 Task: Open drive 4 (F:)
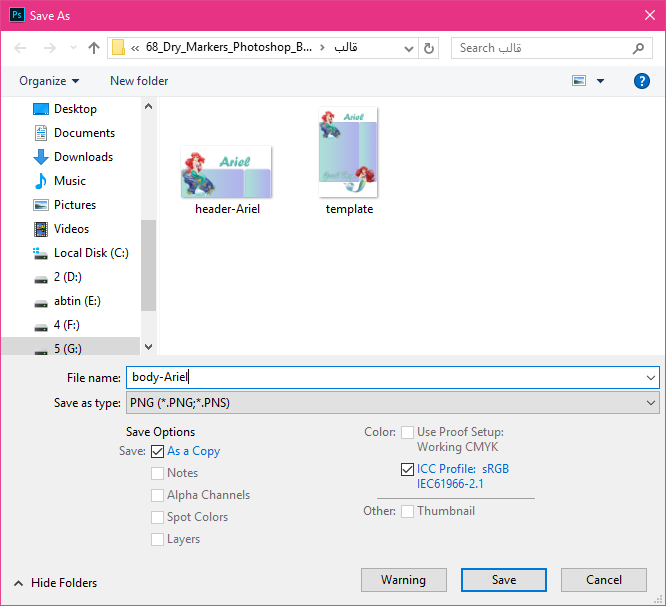[67, 325]
